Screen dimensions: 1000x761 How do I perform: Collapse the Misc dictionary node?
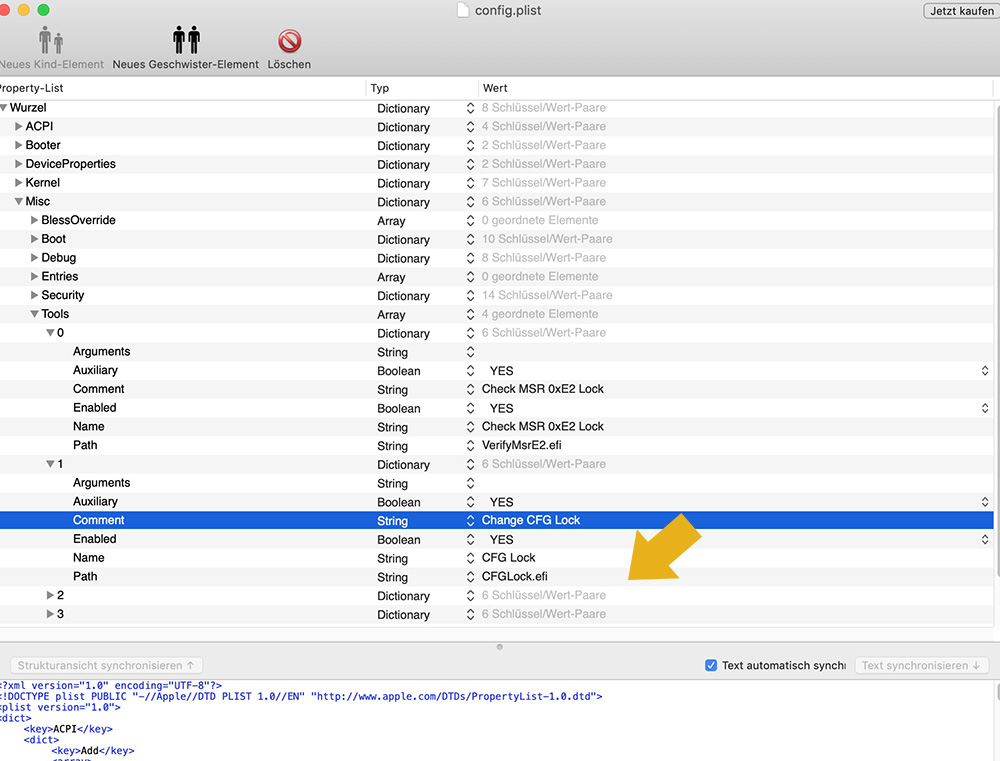coord(18,202)
